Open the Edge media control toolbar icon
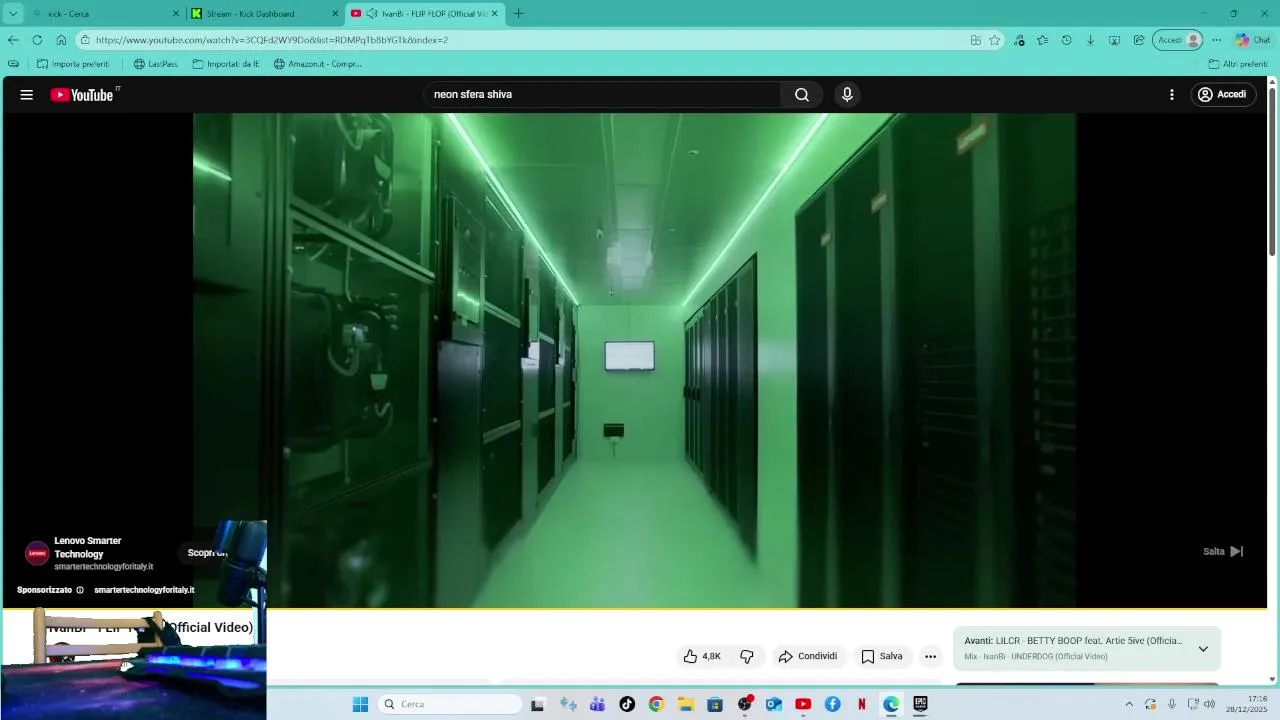This screenshot has height=720, width=1280. pyautogui.click(x=1019, y=40)
